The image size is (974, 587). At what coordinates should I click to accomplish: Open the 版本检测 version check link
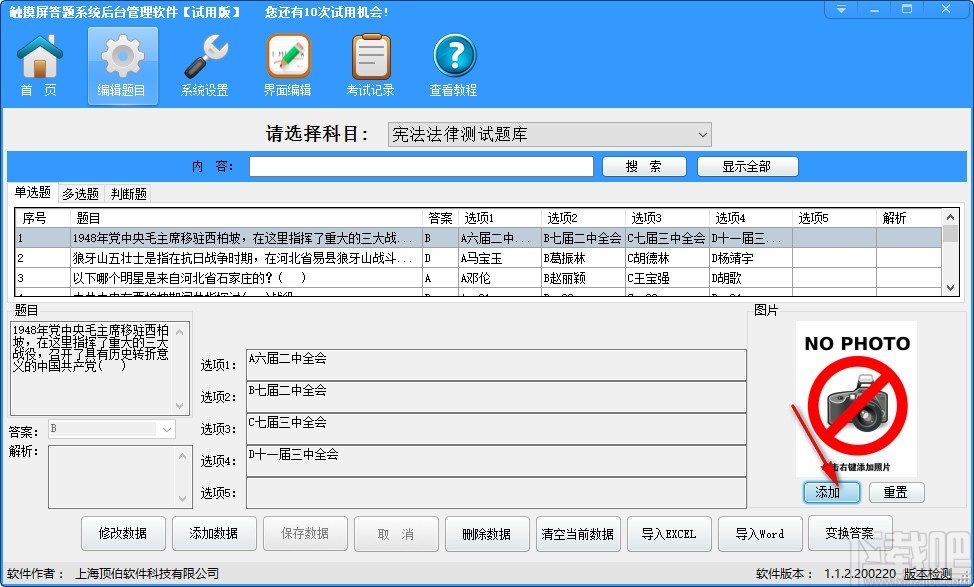928,574
